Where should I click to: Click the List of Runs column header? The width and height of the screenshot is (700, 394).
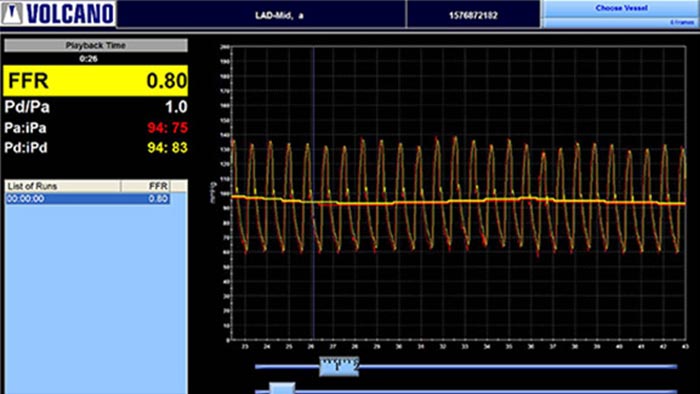62,186
